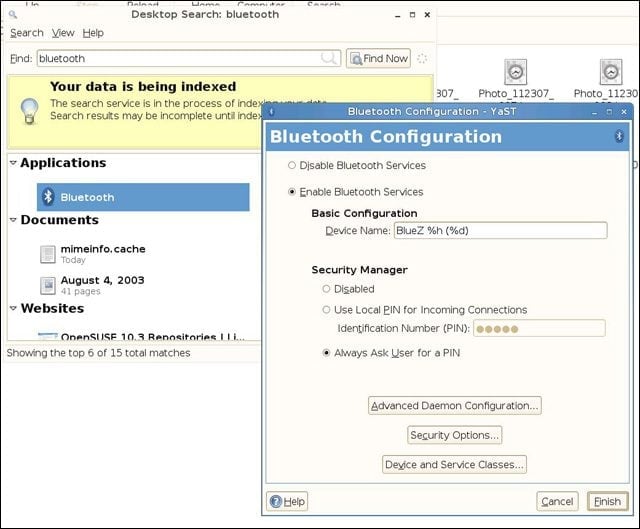Click the Bluetooth logo in the YaST header
The height and width of the screenshot is (529, 640).
[x=619, y=136]
